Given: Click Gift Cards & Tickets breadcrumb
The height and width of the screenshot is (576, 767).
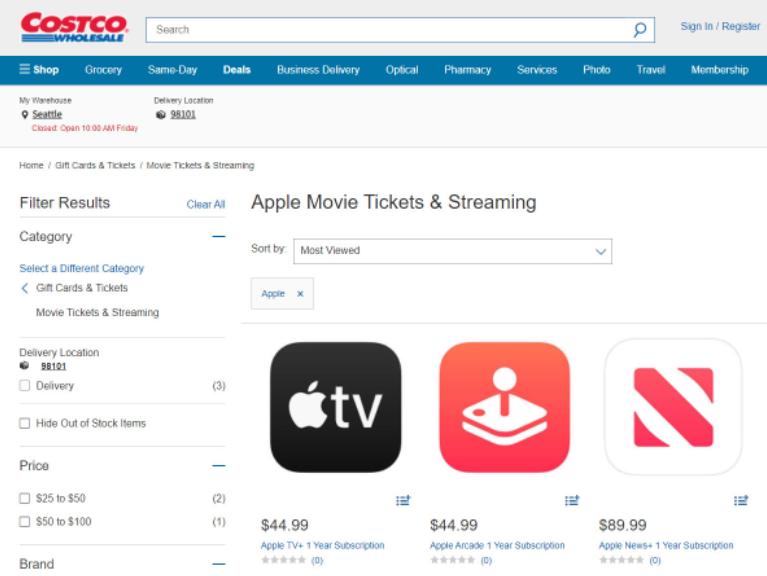Looking at the screenshot, I should [x=95, y=165].
